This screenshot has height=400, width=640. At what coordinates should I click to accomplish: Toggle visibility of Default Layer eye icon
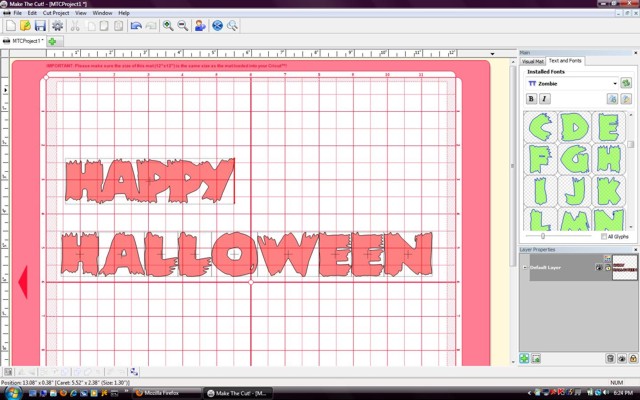tap(599, 267)
